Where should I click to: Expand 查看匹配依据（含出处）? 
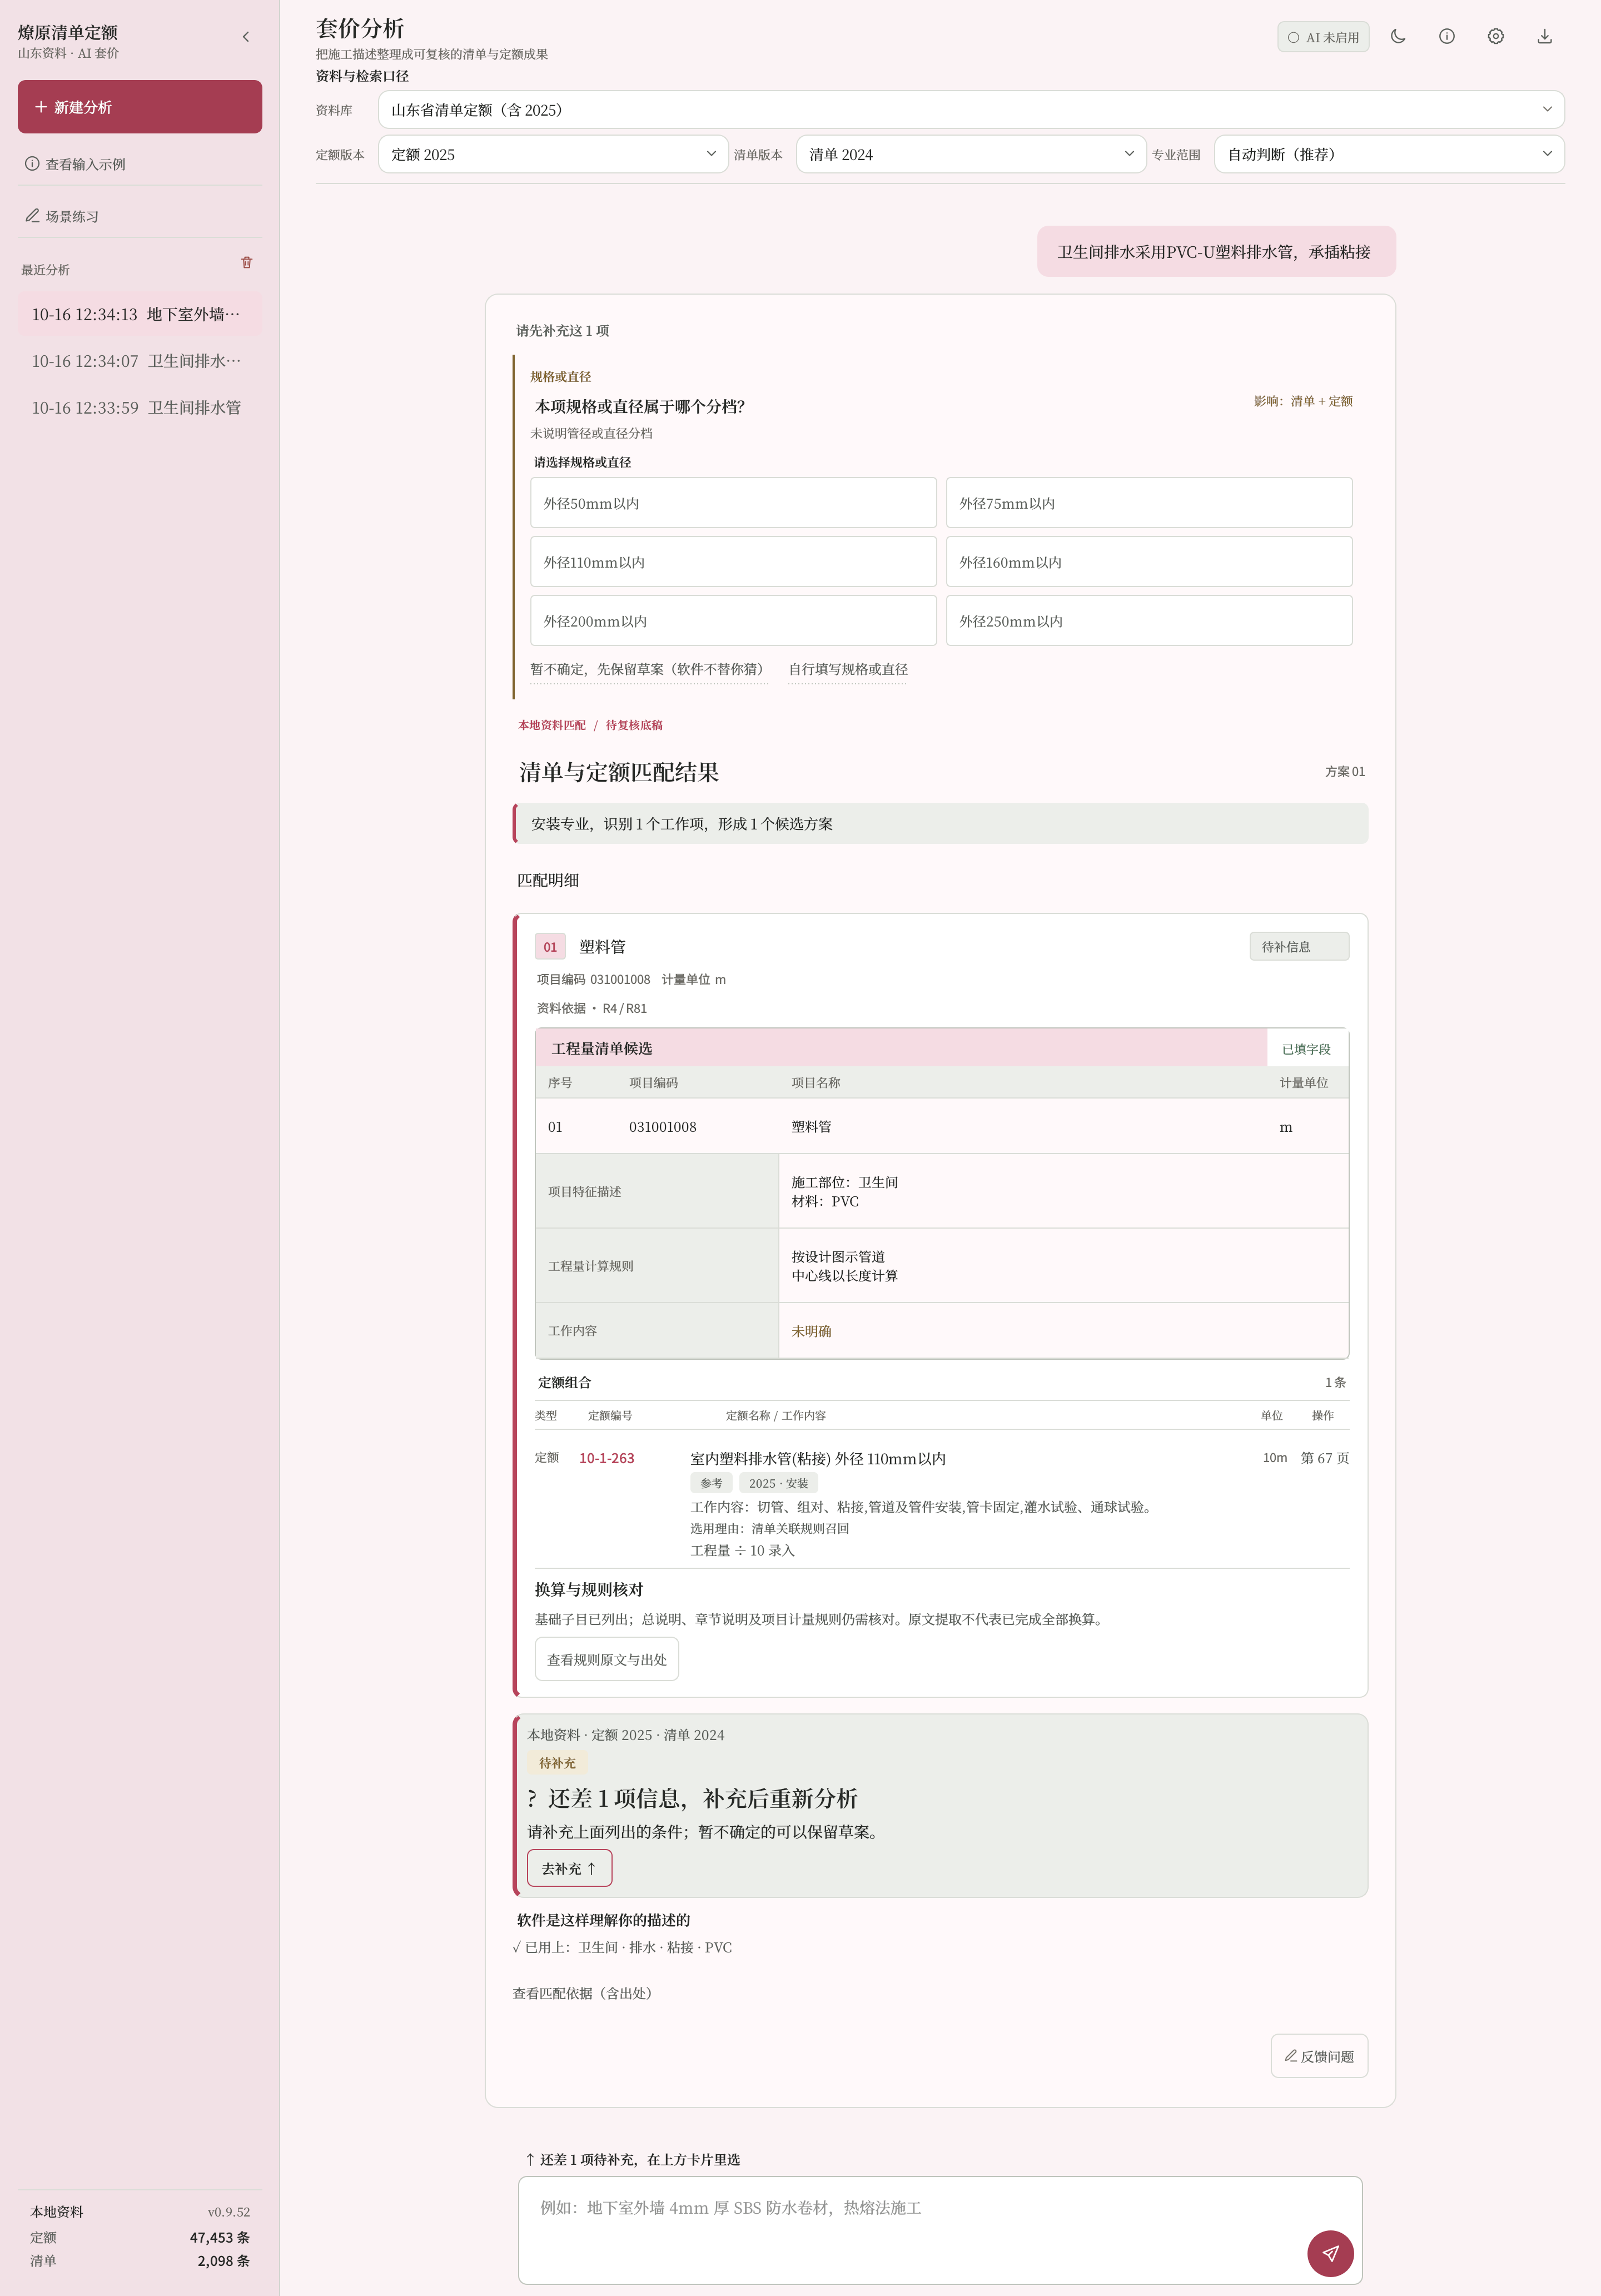coord(584,1994)
